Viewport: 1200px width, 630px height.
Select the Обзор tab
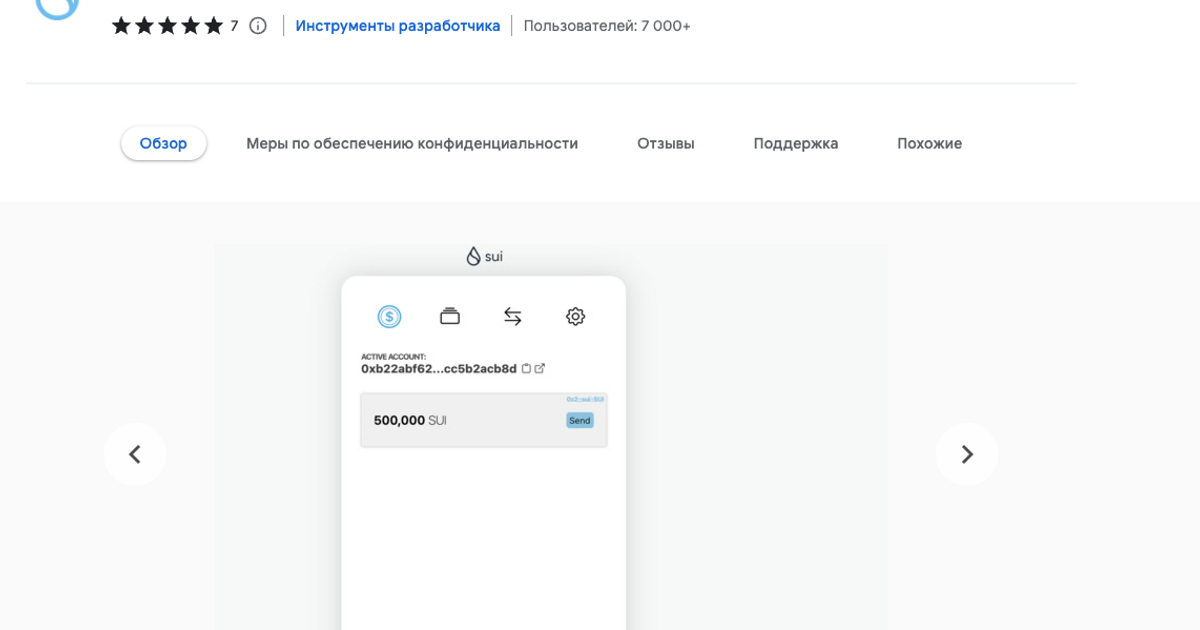(x=164, y=143)
